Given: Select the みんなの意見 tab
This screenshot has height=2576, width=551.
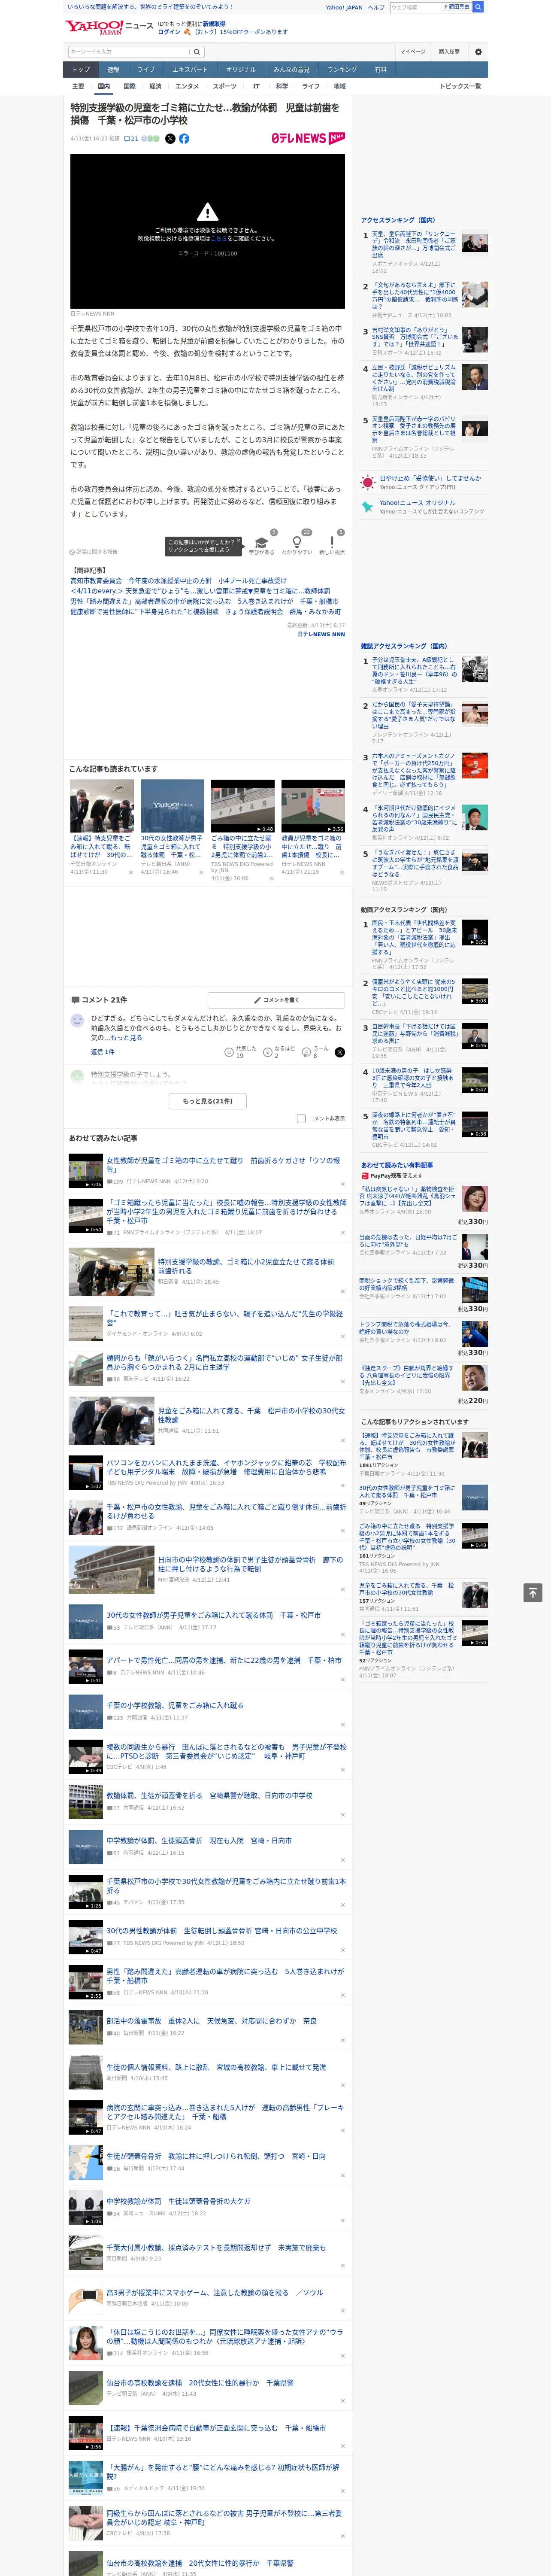Looking at the screenshot, I should tap(292, 70).
